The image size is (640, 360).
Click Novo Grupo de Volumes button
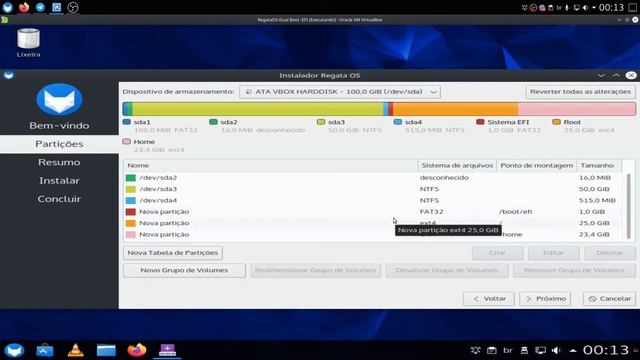coord(184,270)
